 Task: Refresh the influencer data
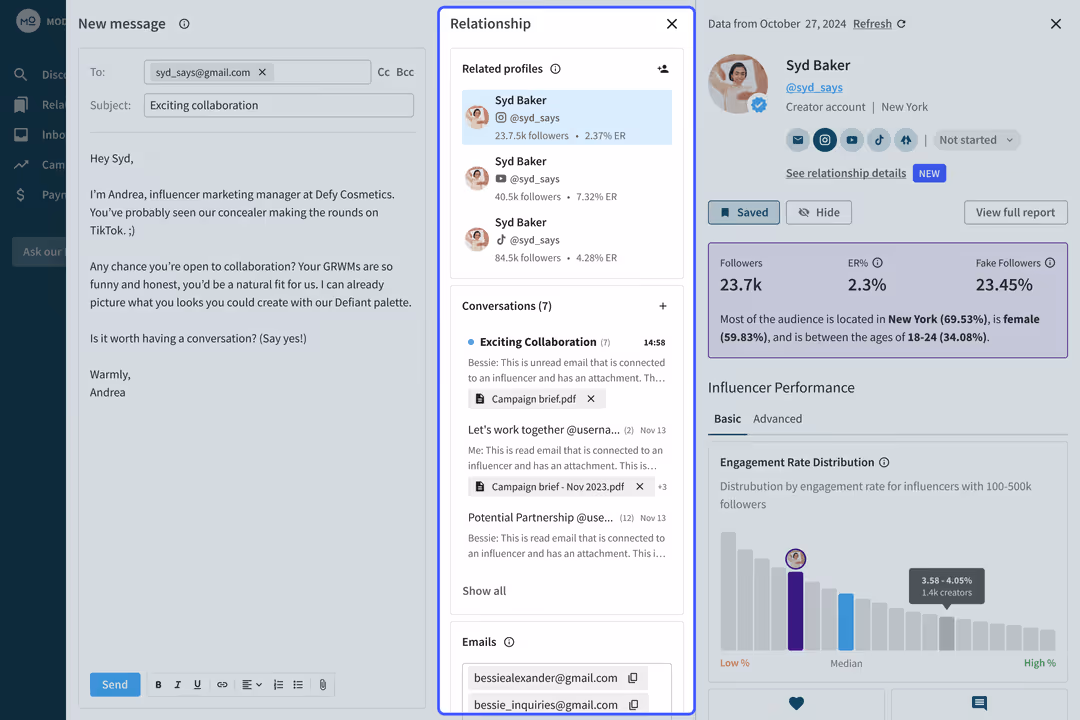click(879, 24)
